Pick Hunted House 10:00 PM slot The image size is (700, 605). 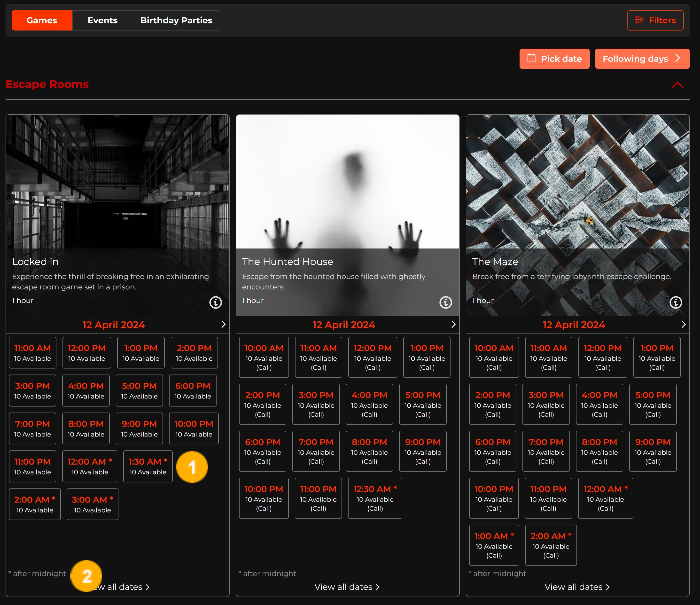[x=264, y=498]
